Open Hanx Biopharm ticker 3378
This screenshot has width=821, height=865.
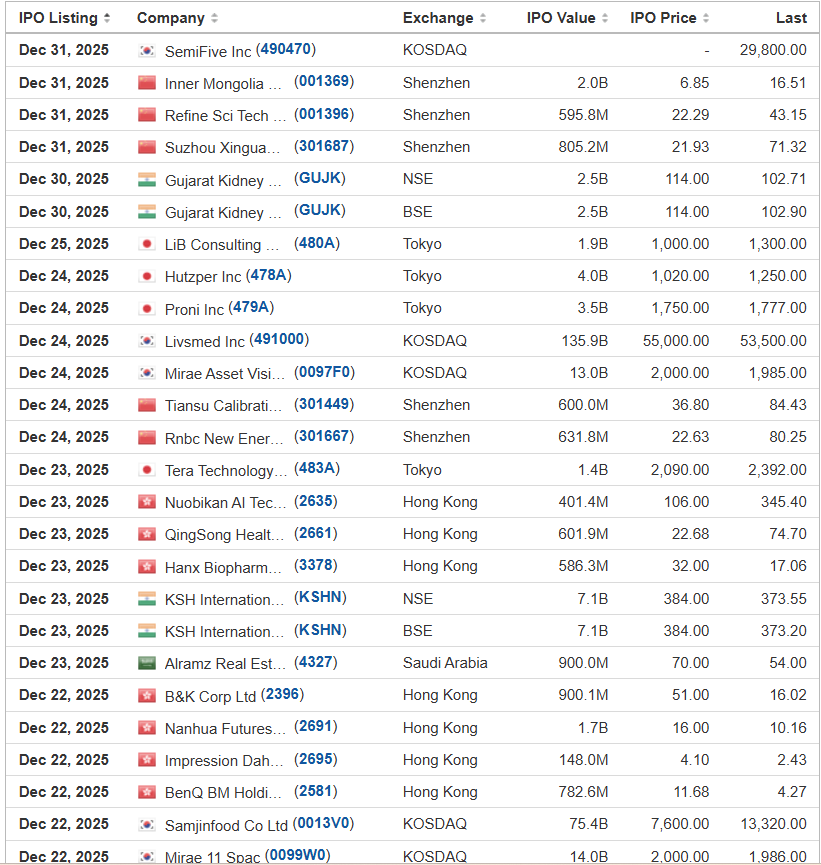(x=316, y=565)
